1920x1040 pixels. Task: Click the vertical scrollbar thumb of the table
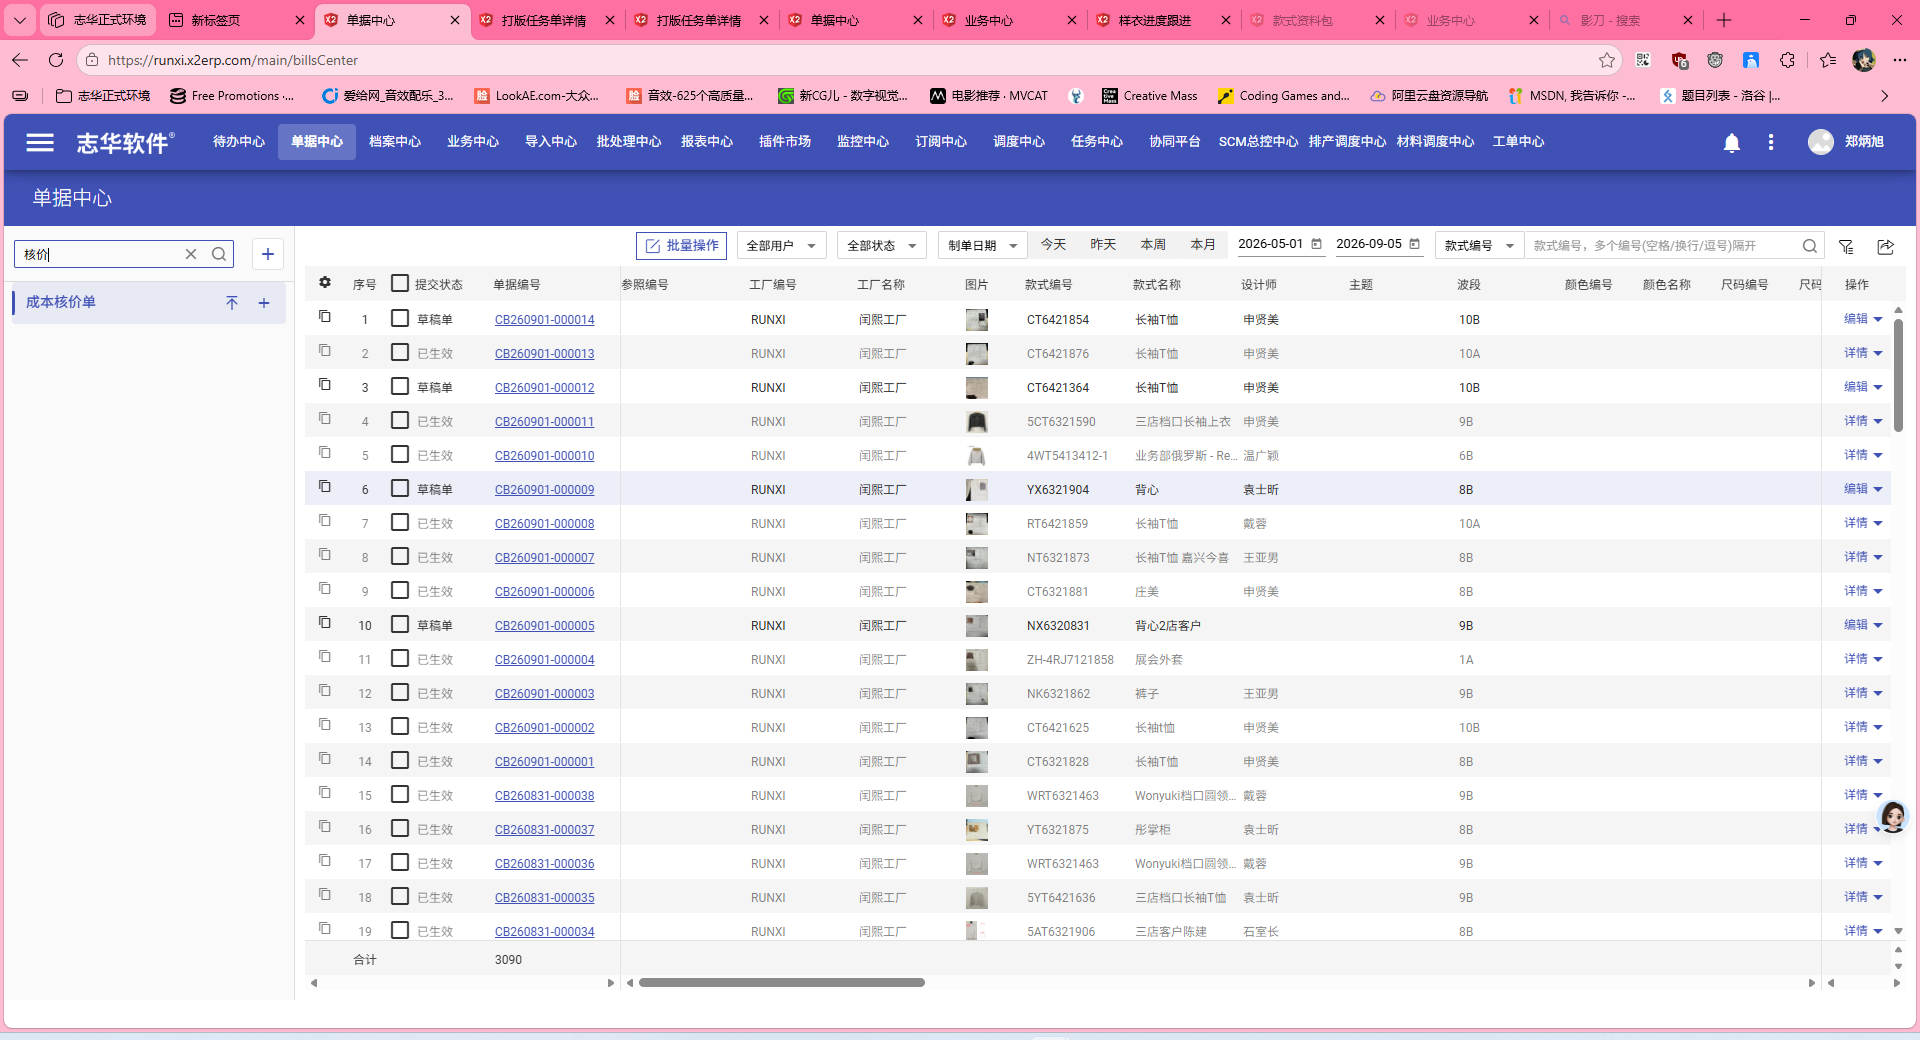[1898, 375]
